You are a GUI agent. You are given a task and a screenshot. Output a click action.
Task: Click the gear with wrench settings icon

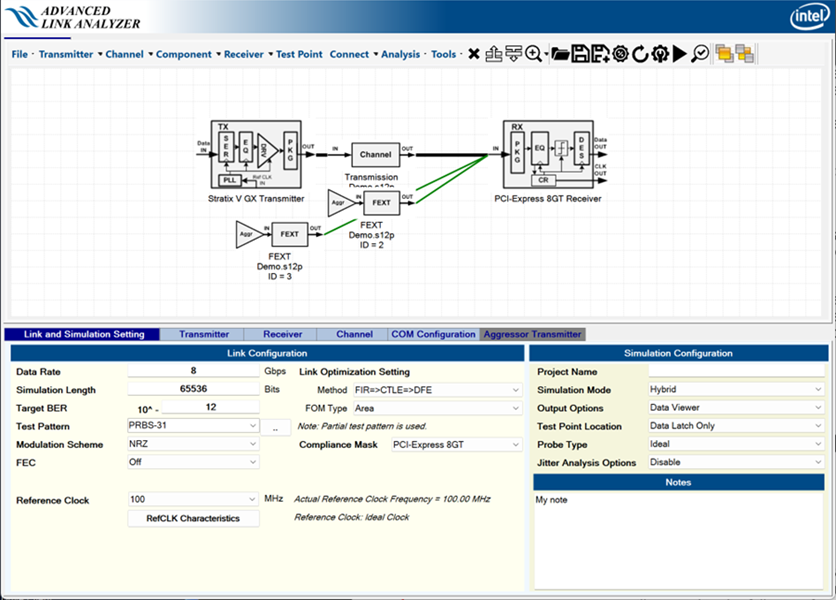point(660,54)
